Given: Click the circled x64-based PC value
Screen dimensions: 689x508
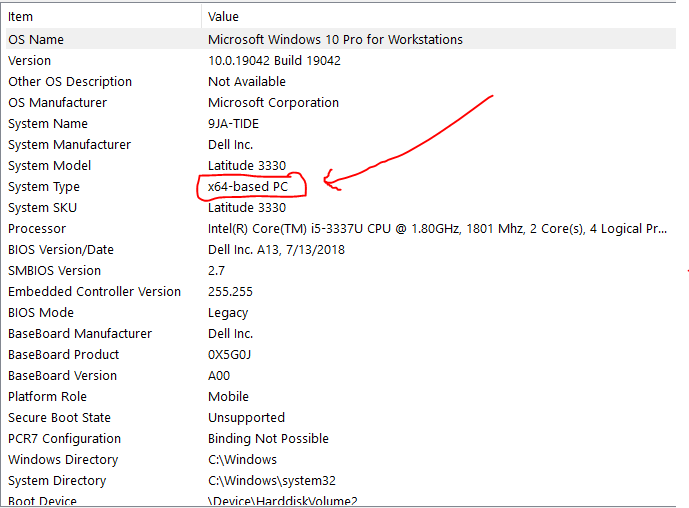Looking at the screenshot, I should click(248, 187).
